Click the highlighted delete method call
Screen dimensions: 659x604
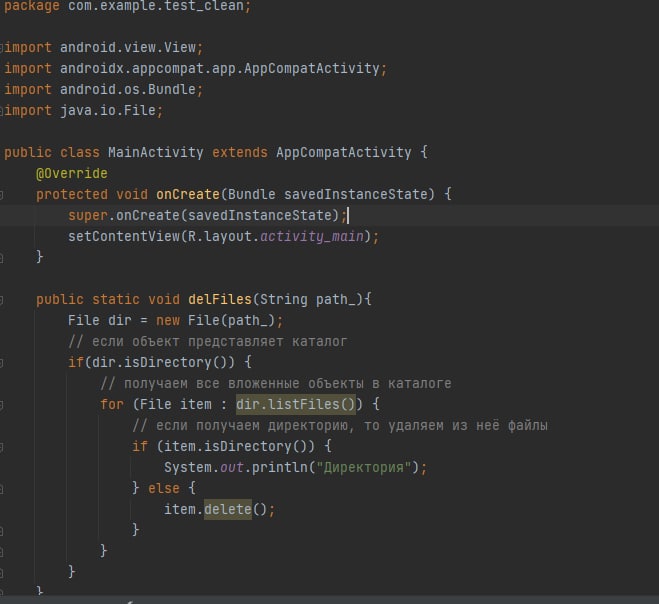tap(227, 509)
